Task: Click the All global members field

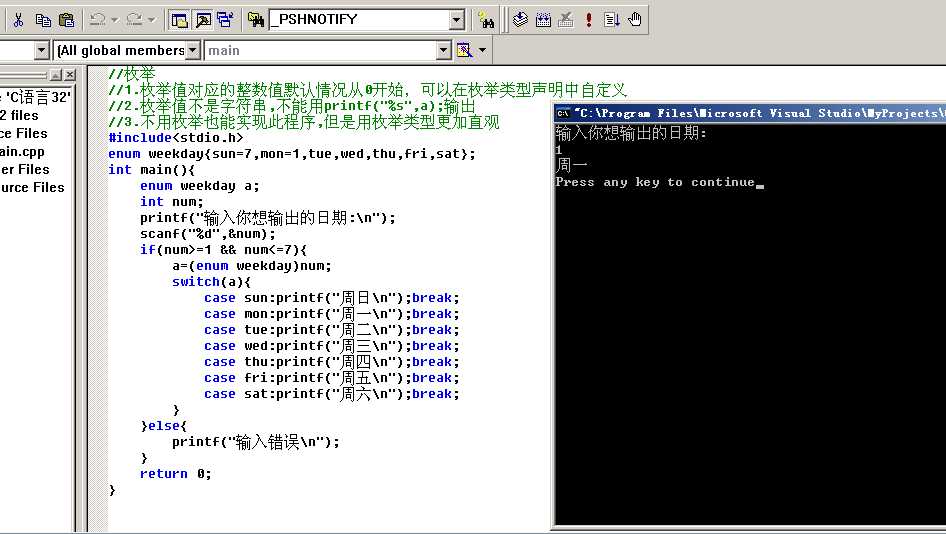Action: point(120,50)
